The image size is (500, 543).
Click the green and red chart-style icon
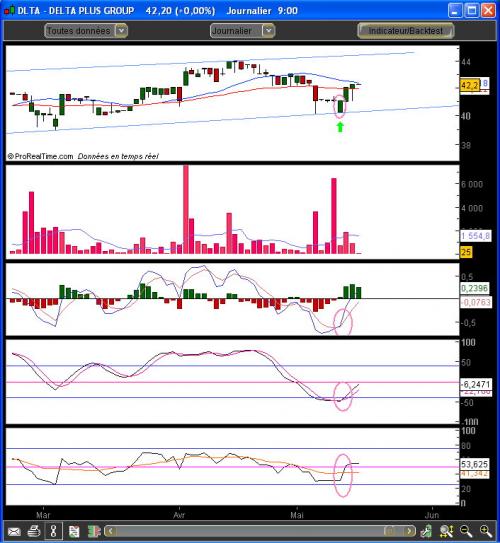(x=93, y=531)
